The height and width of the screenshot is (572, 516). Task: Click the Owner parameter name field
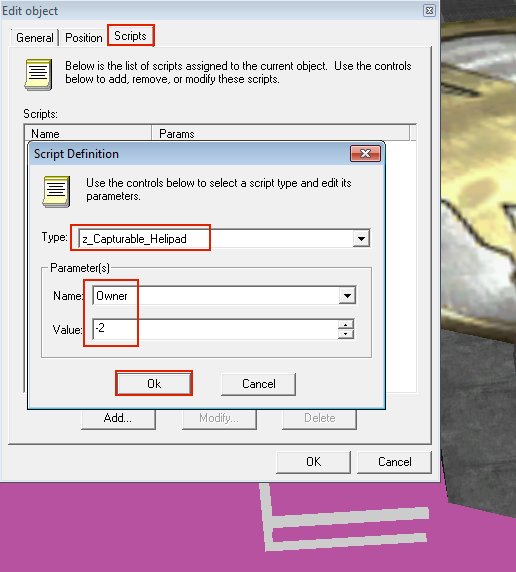216,295
